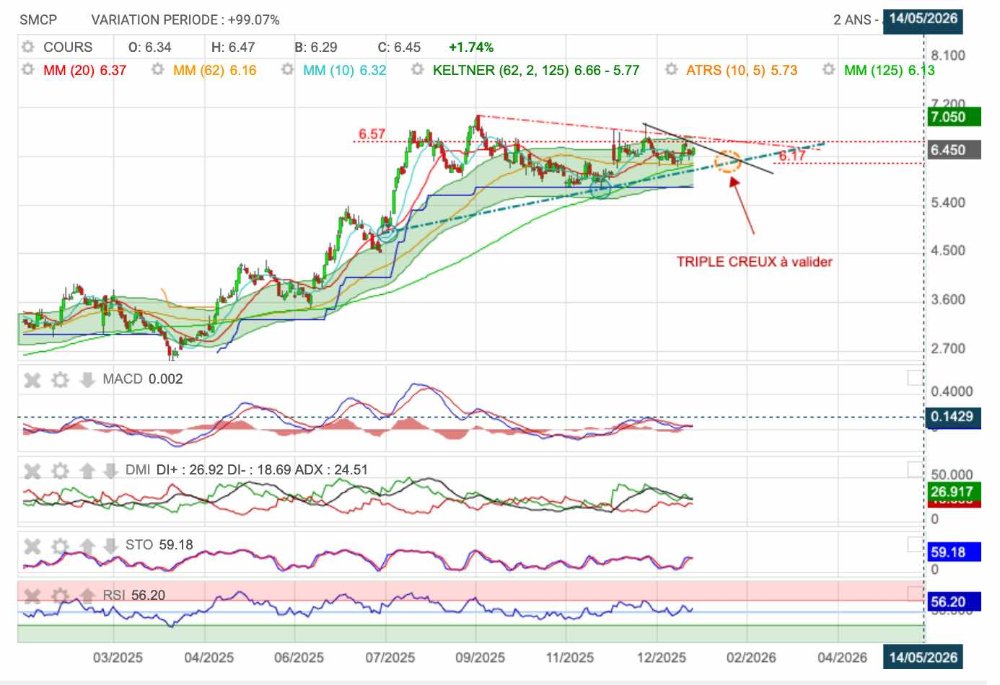
Task: Click the MM (10) 6.32 label
Action: (344, 70)
